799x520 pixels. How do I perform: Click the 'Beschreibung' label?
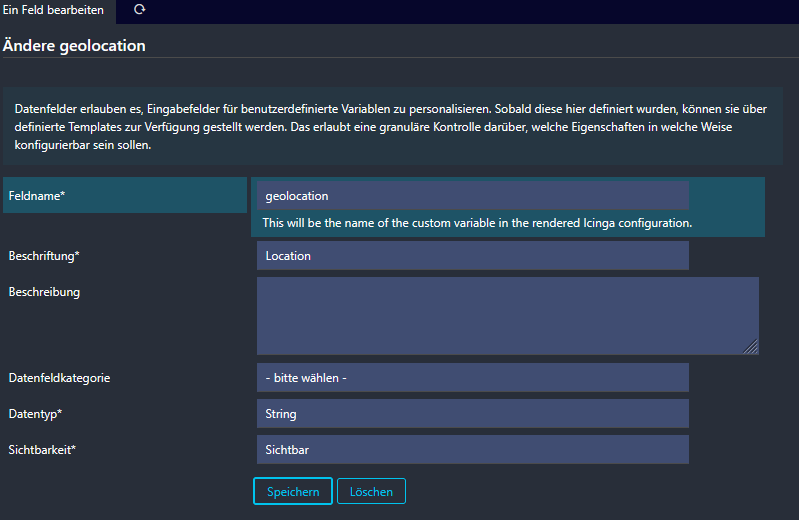tap(44, 292)
